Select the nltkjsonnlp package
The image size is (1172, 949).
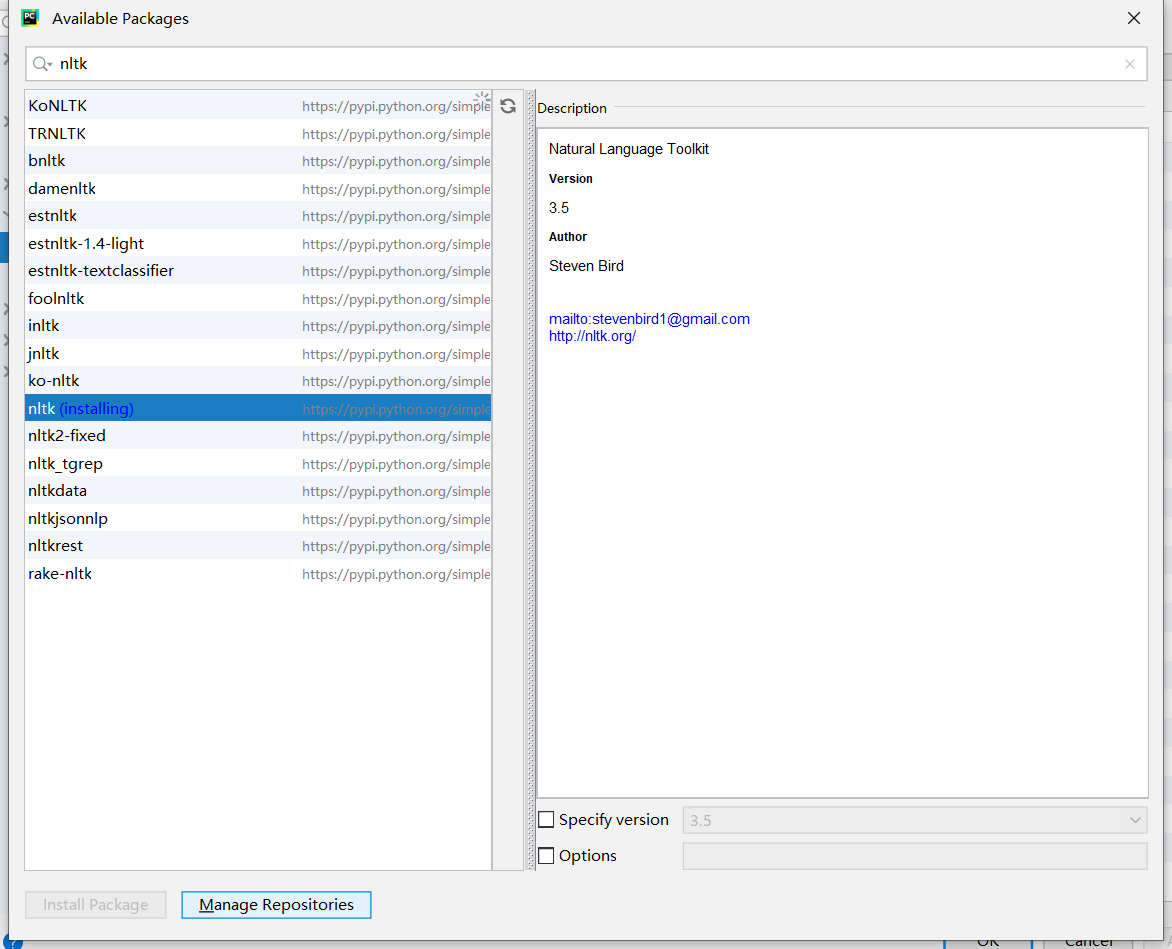point(258,519)
